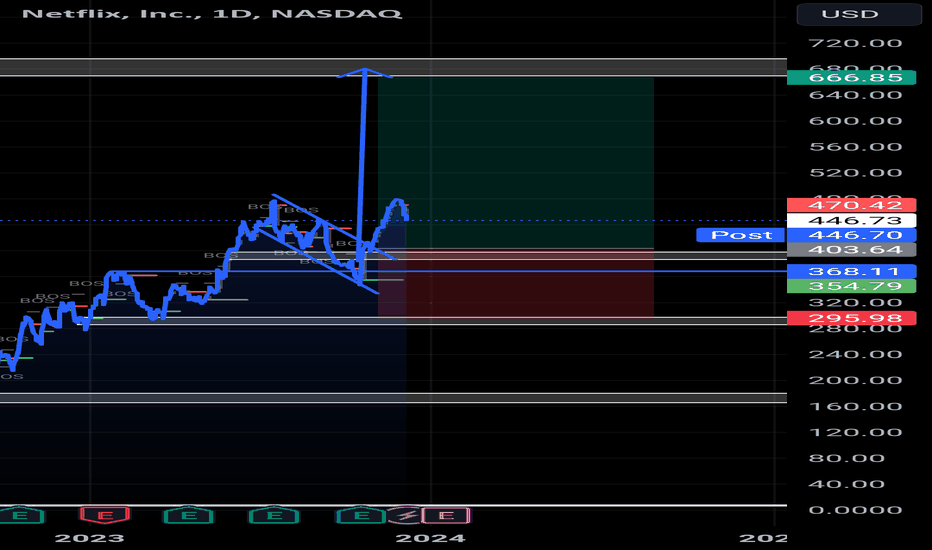Select the red stop-loss zone
The width and height of the screenshot is (932, 550).
coord(516,283)
